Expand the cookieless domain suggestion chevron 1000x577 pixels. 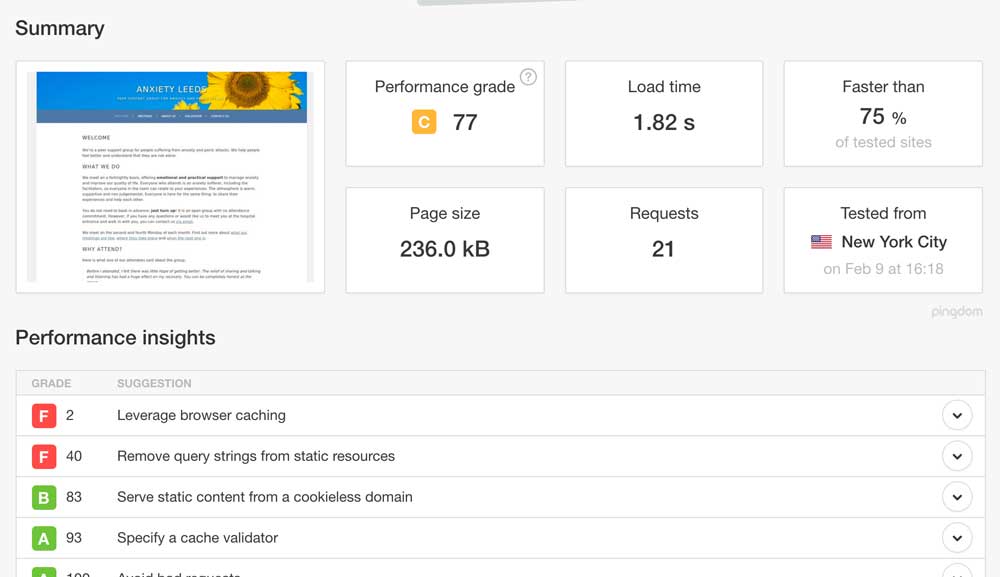click(957, 497)
